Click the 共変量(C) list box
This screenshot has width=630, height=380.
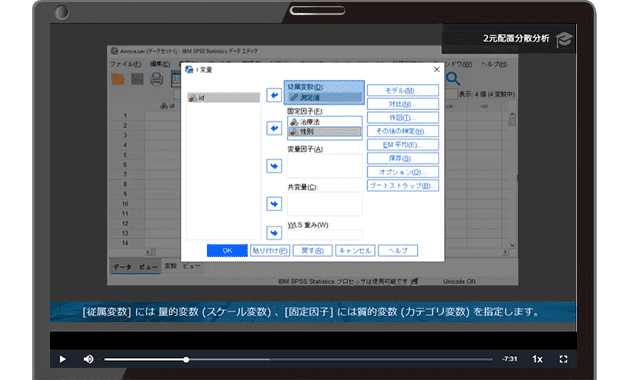pos(325,204)
